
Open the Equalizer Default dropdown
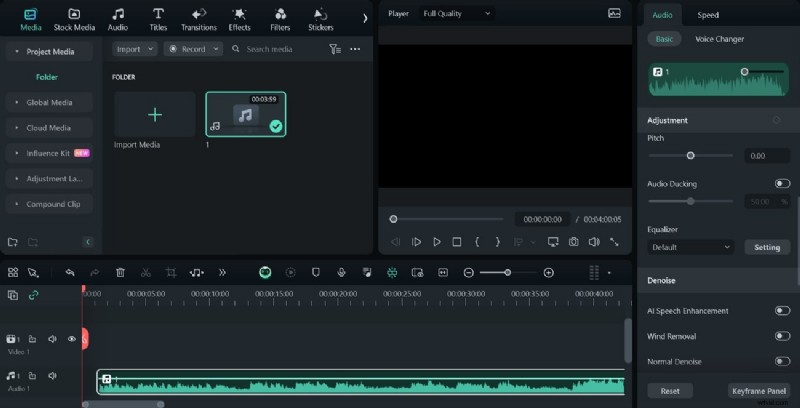click(x=691, y=247)
